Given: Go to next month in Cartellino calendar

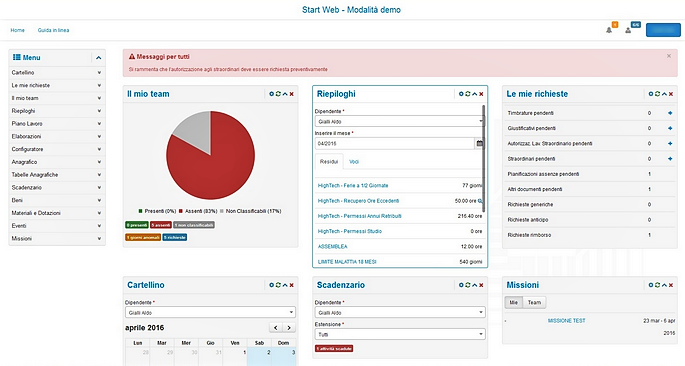Looking at the screenshot, I should pyautogui.click(x=289, y=328).
